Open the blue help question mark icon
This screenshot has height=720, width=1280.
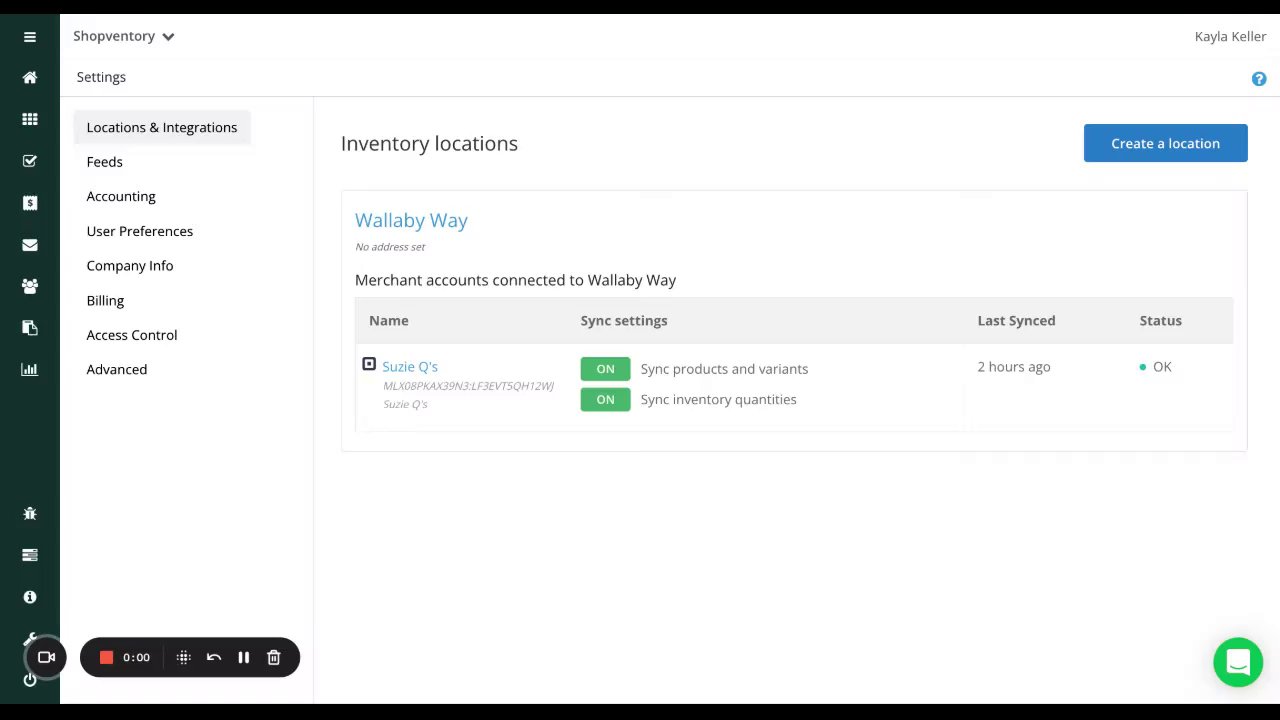tap(1259, 79)
